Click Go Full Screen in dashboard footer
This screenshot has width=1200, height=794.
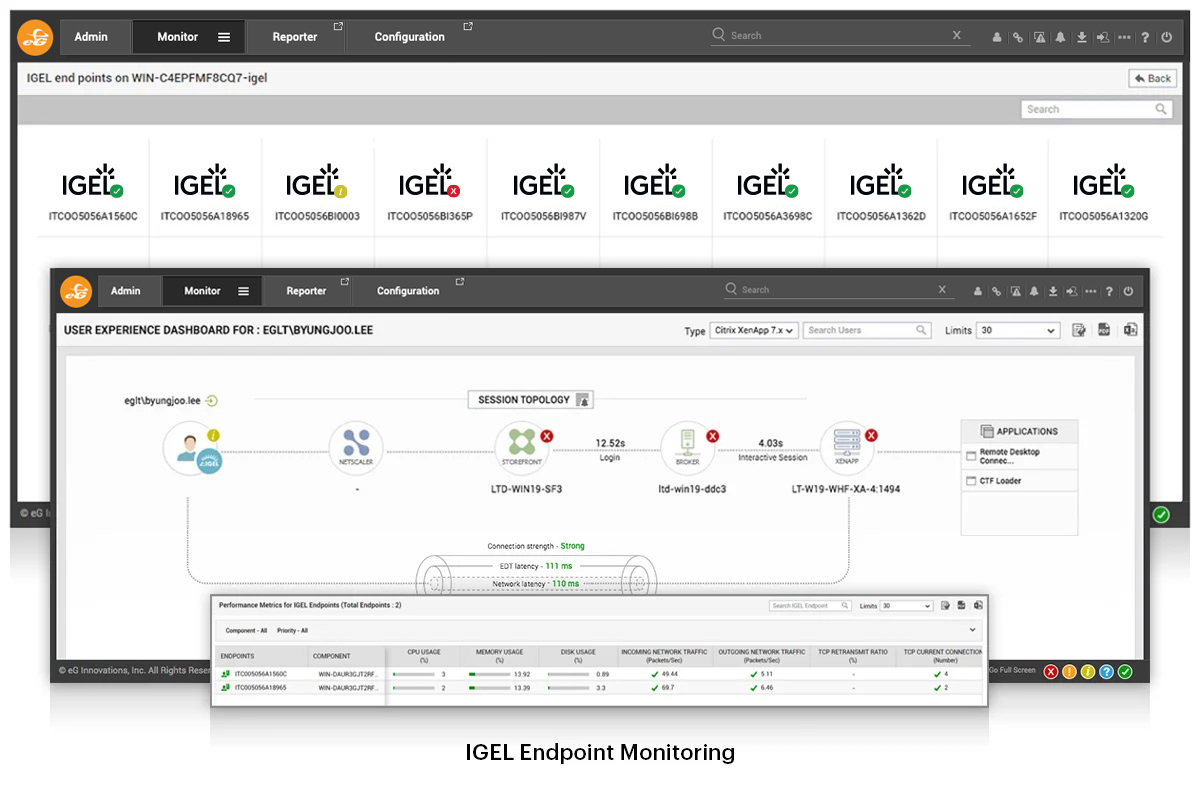pos(1012,669)
